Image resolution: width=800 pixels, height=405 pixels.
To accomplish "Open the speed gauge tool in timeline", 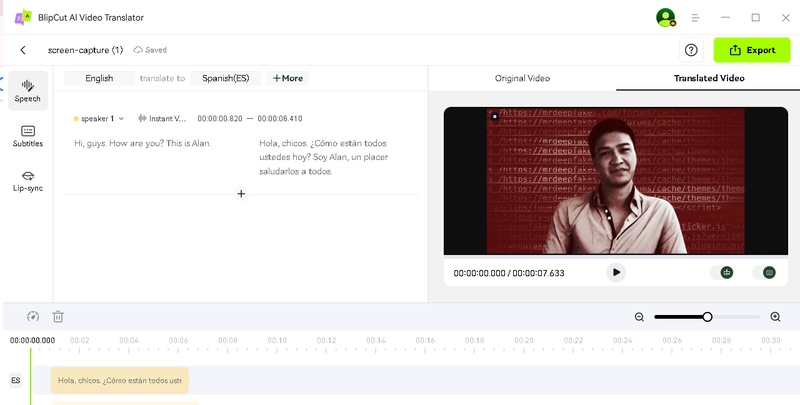I will pos(33,316).
